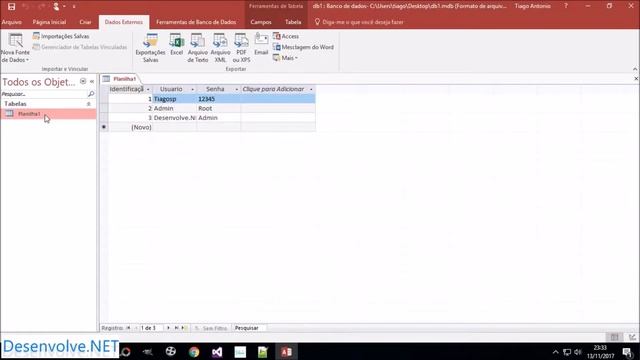Select the Dados Externos tab
Image resolution: width=640 pixels, height=360 pixels.
[124, 22]
